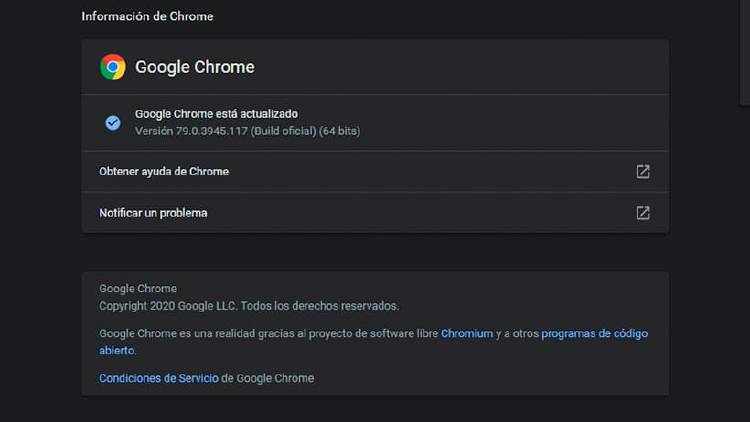Click the (64 bits) text in the version line

(x=340, y=131)
